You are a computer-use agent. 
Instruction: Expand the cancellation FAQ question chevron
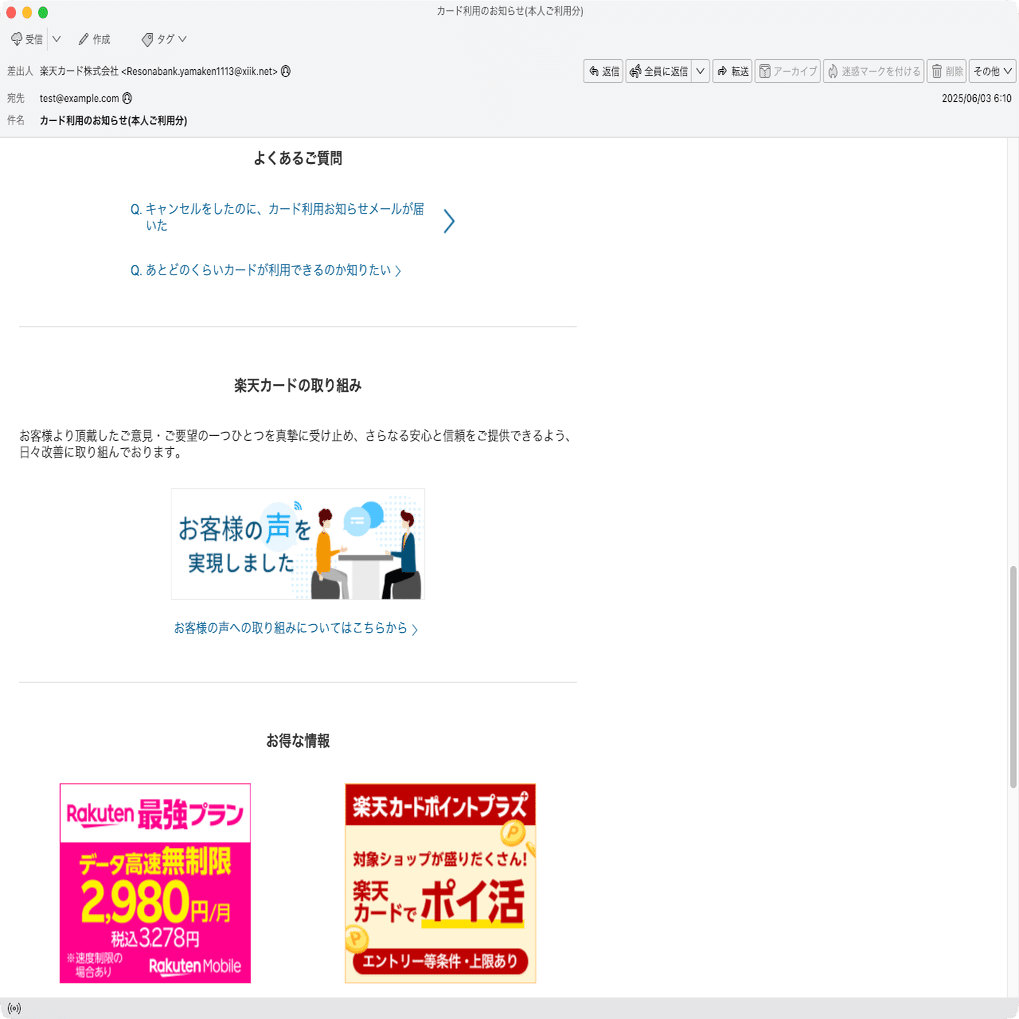tap(447, 220)
